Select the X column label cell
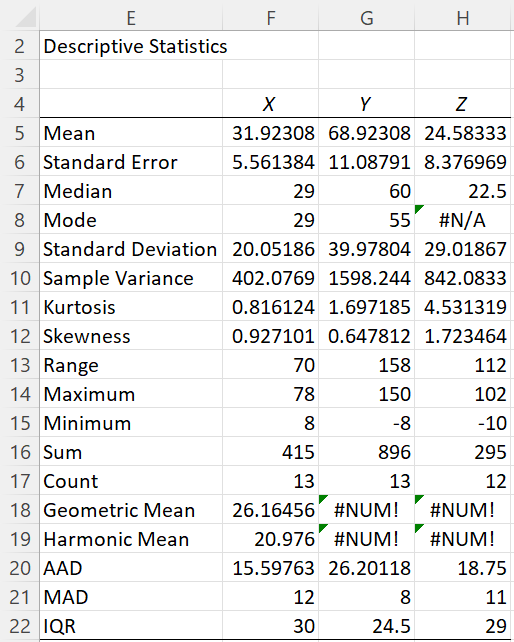 [x=271, y=104]
